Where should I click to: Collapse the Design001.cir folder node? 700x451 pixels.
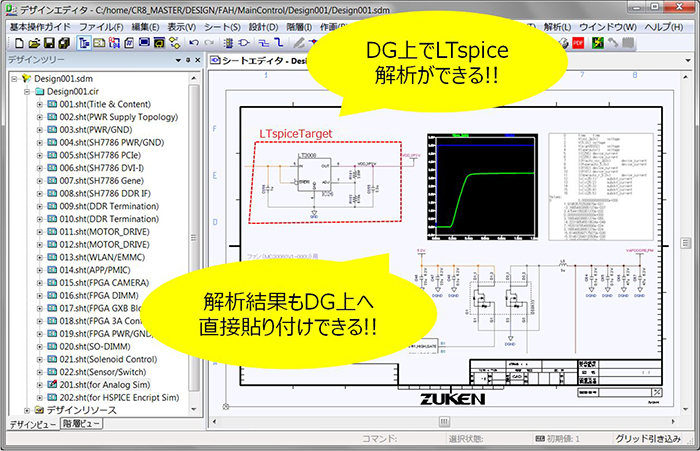[x=27, y=92]
